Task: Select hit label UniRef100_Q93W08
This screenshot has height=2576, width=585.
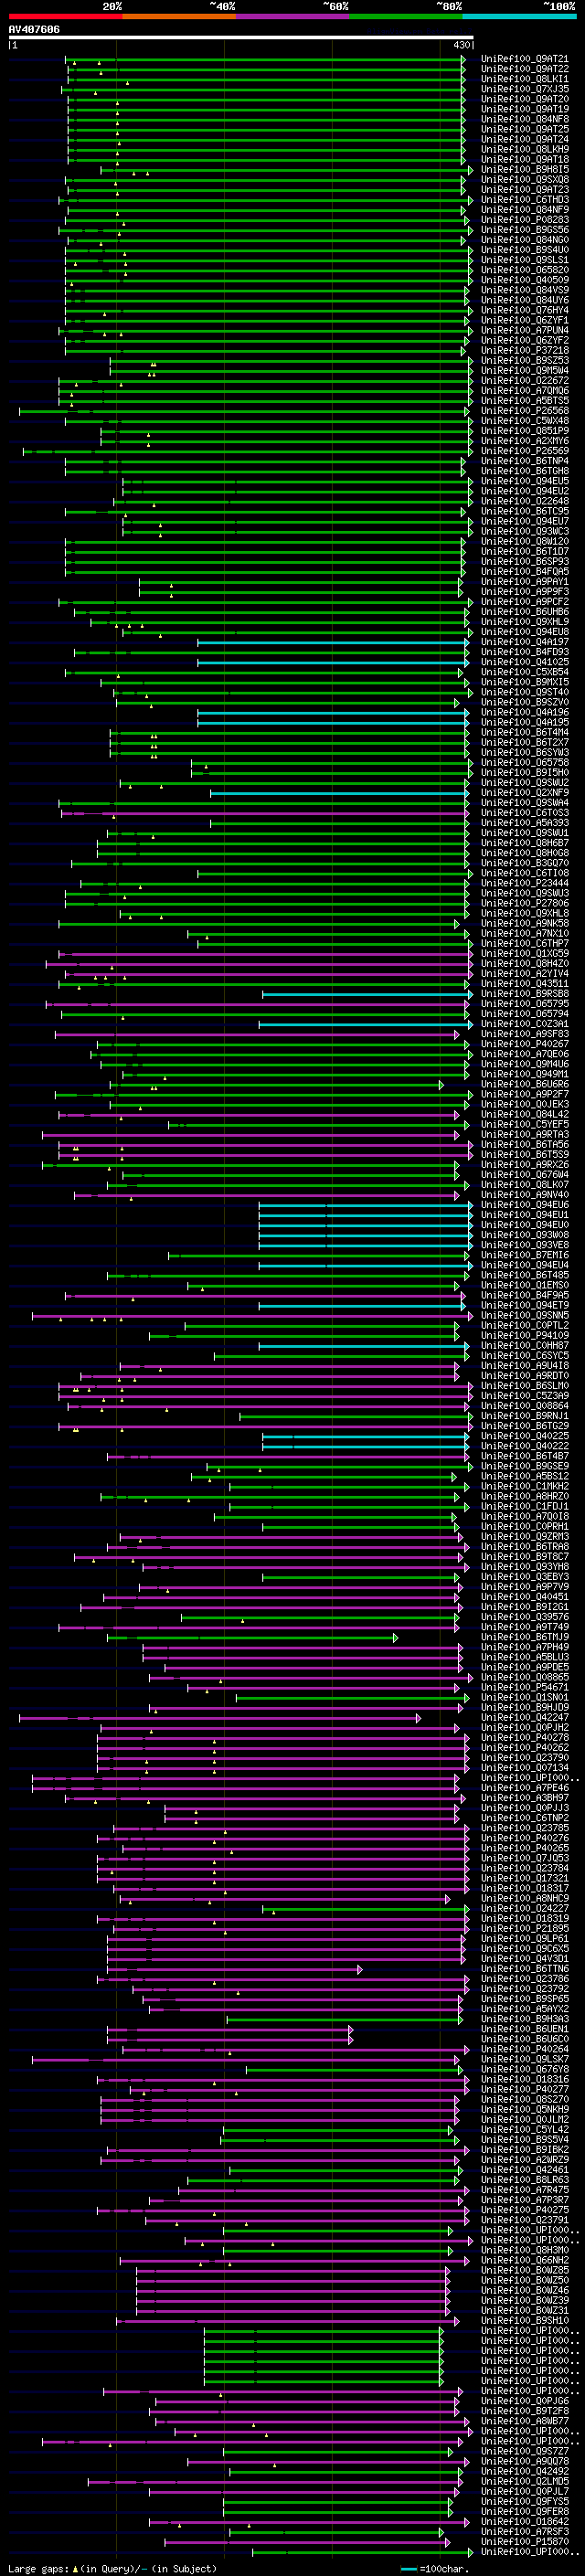Action: point(525,1235)
